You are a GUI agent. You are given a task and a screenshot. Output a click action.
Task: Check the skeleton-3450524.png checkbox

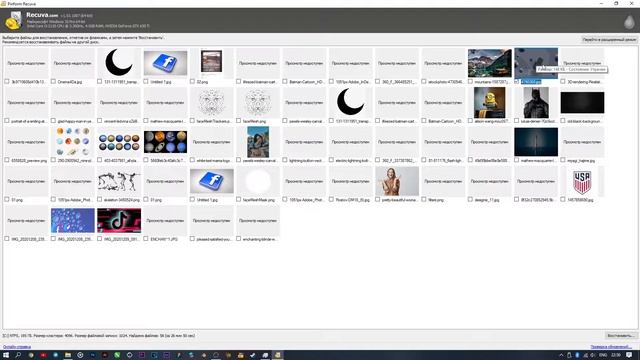pyautogui.click(x=100, y=200)
